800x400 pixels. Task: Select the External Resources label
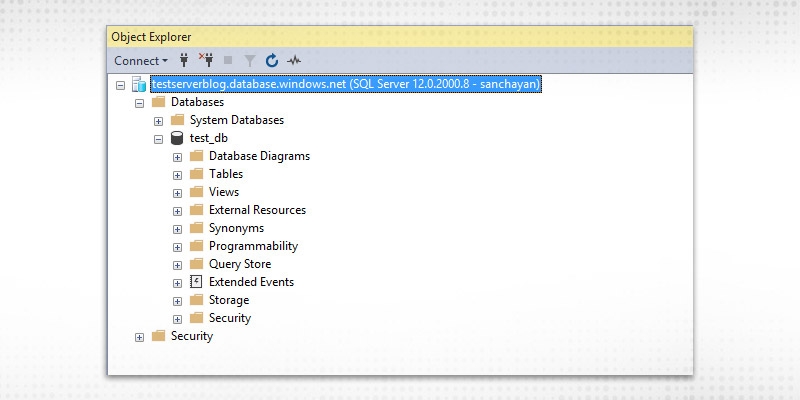click(x=258, y=210)
